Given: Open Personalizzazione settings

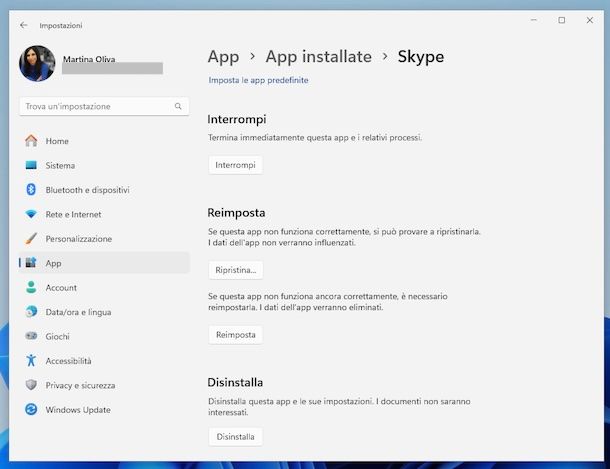Looking at the screenshot, I should 104,239.
